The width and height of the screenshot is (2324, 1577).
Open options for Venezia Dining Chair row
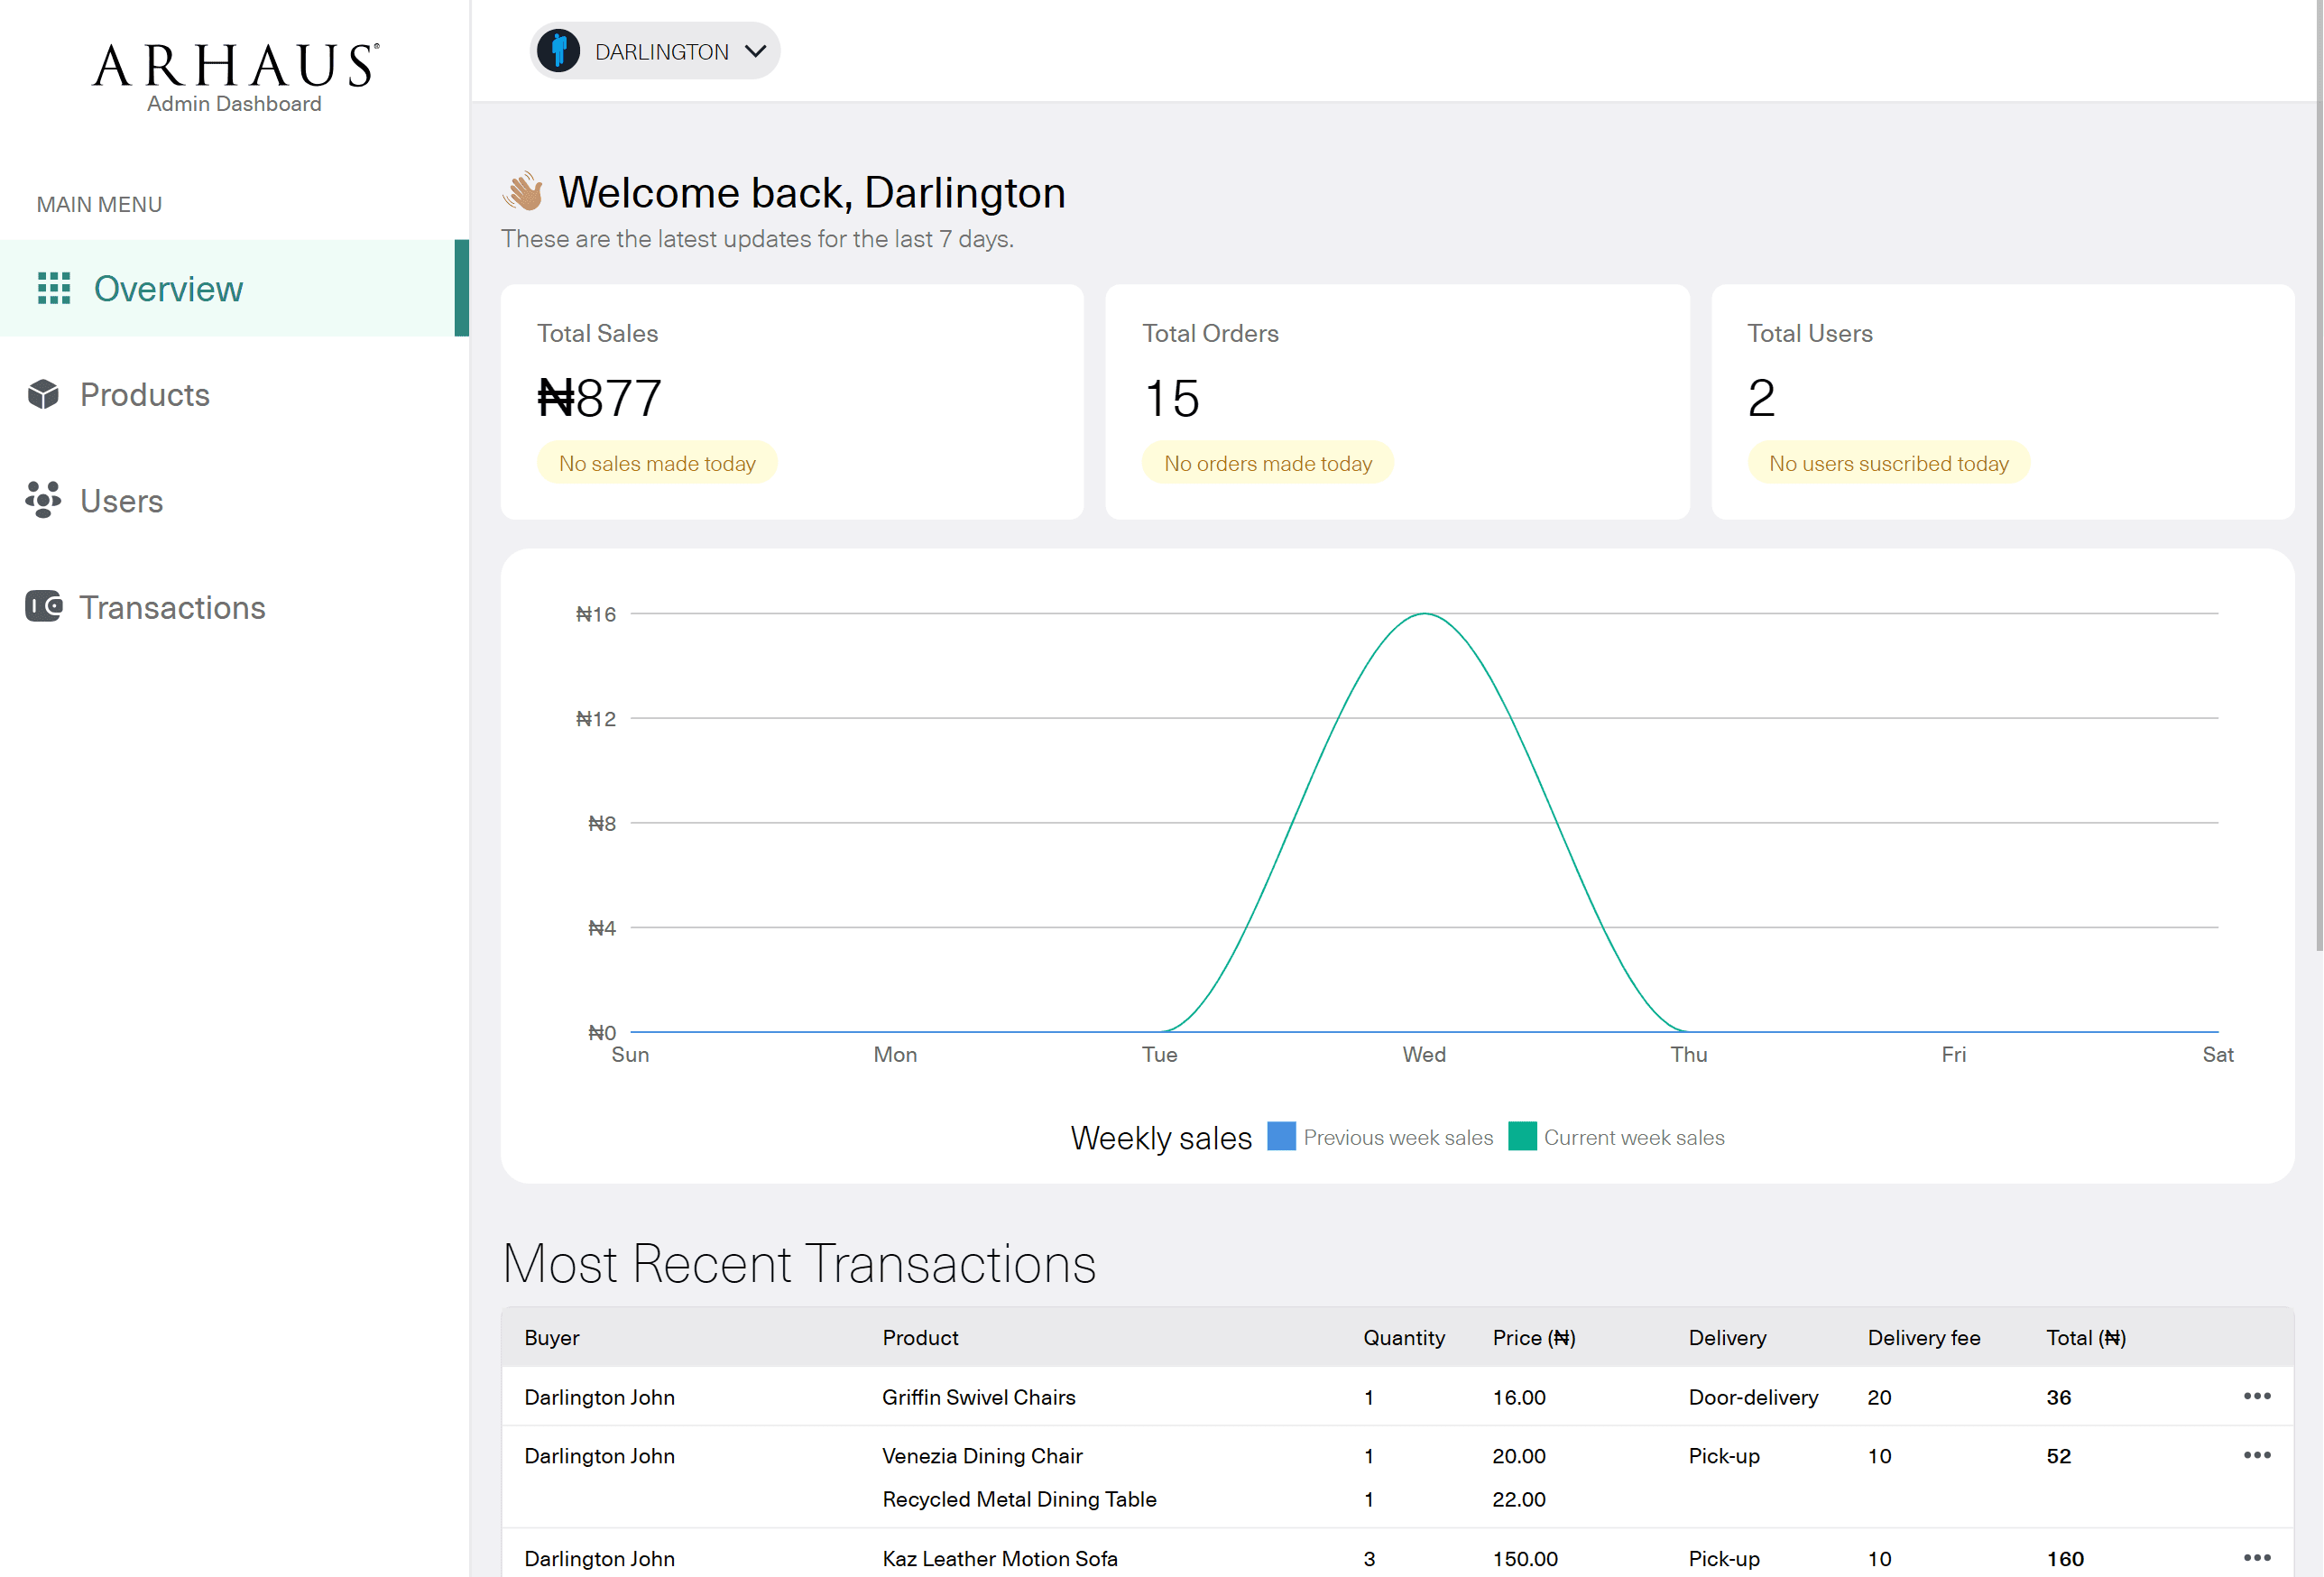2256,1455
